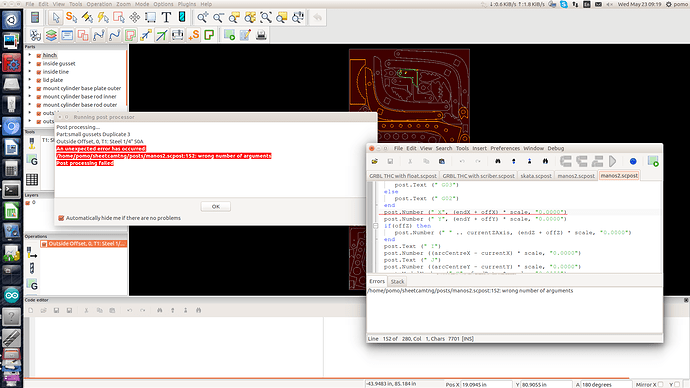The width and height of the screenshot is (690, 388).
Task: Expand mount cylinder base plate outer part
Action: (30, 88)
